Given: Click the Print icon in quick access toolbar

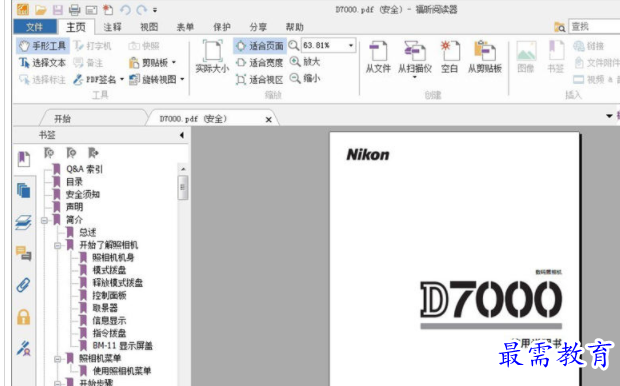Looking at the screenshot, I should [x=74, y=9].
